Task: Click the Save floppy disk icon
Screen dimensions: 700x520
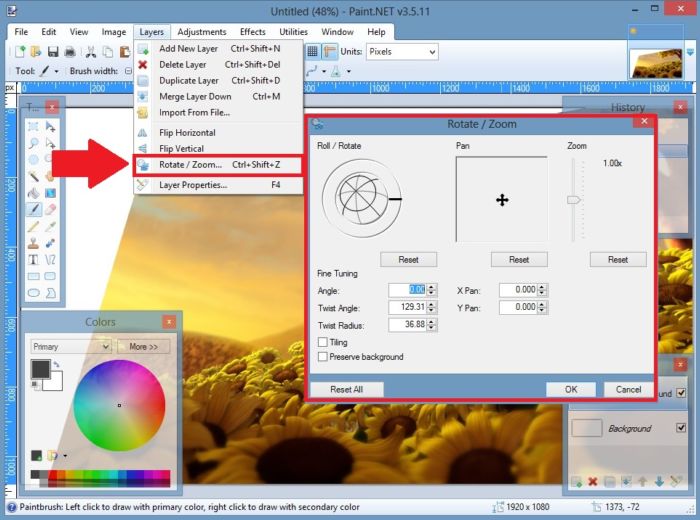Action: [53, 52]
